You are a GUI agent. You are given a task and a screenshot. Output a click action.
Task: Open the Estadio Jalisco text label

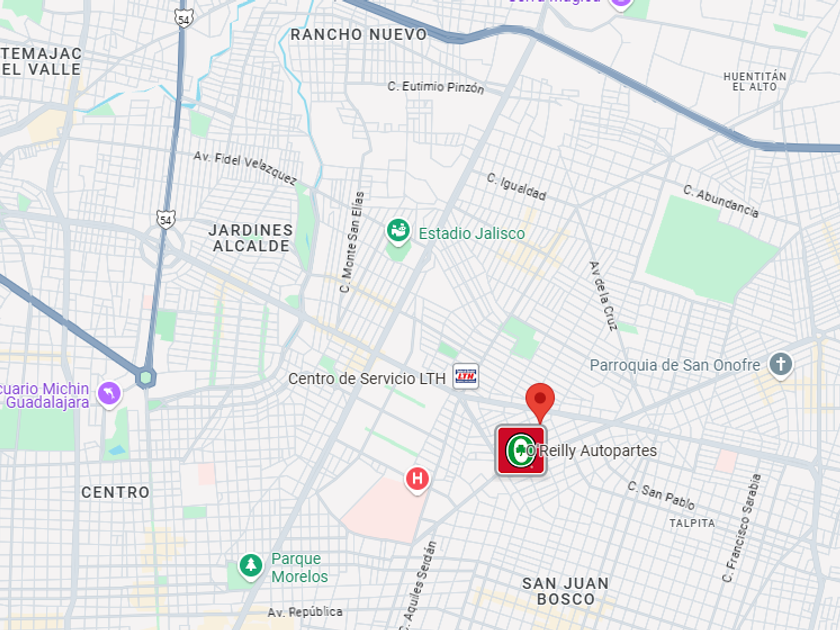click(471, 234)
